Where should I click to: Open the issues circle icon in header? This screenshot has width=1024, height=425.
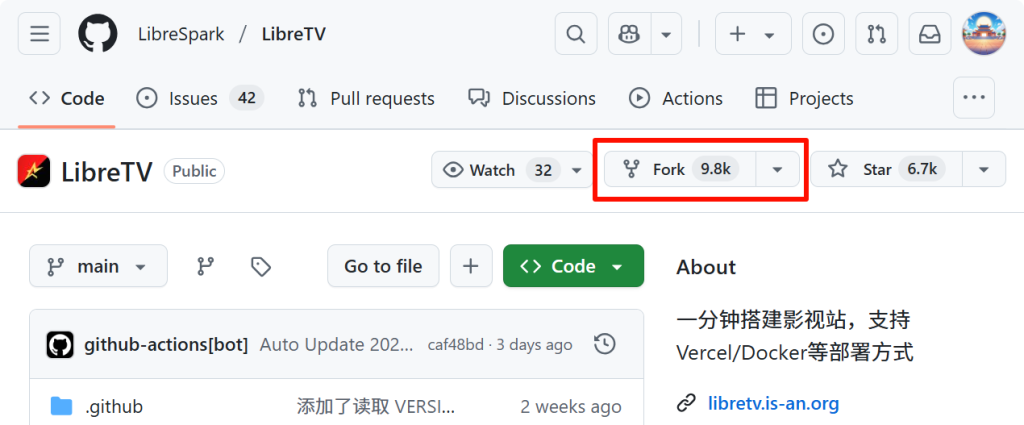pyautogui.click(x=823, y=33)
